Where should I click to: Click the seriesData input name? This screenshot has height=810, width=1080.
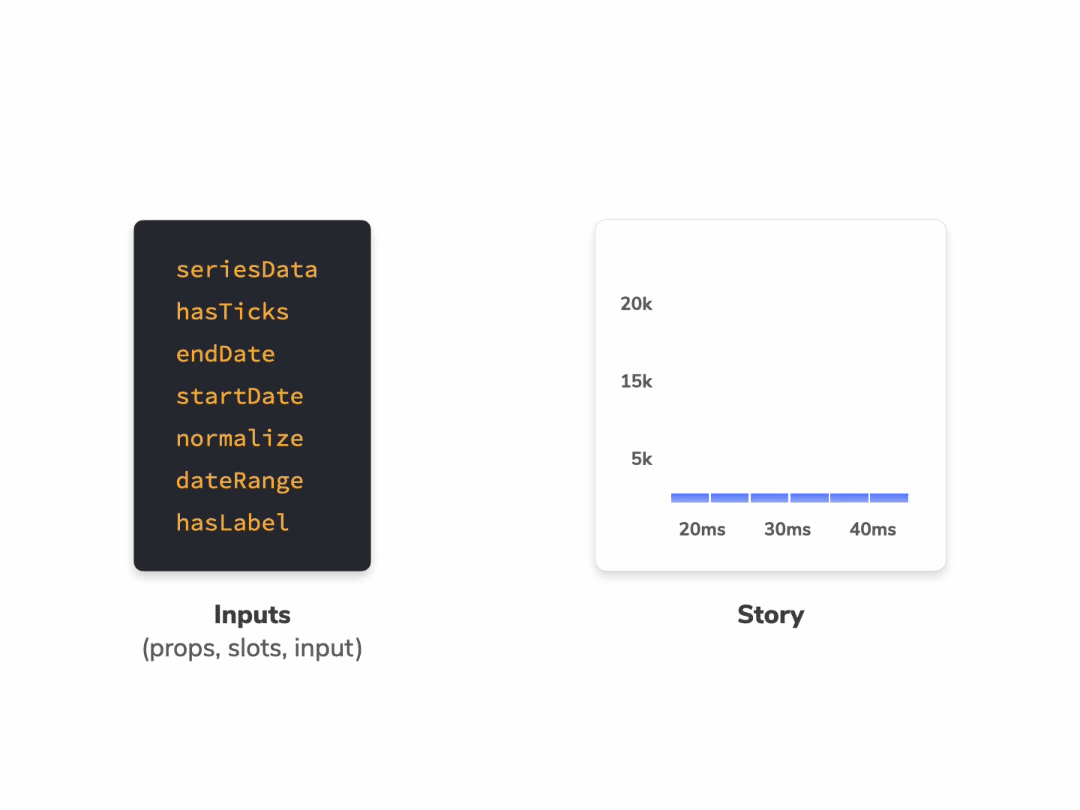pyautogui.click(x=246, y=270)
